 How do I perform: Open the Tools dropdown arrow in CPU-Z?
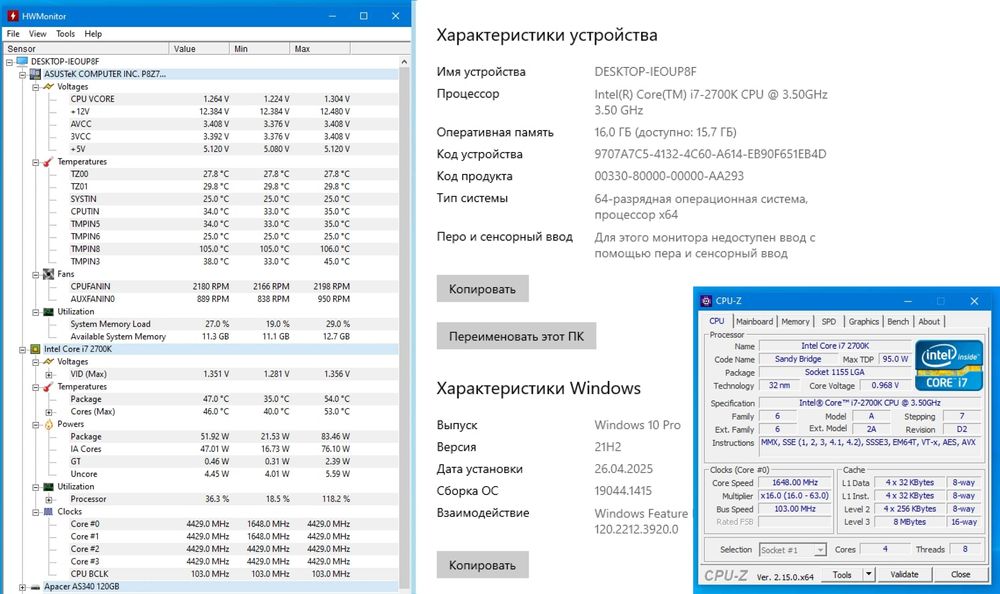tap(868, 574)
